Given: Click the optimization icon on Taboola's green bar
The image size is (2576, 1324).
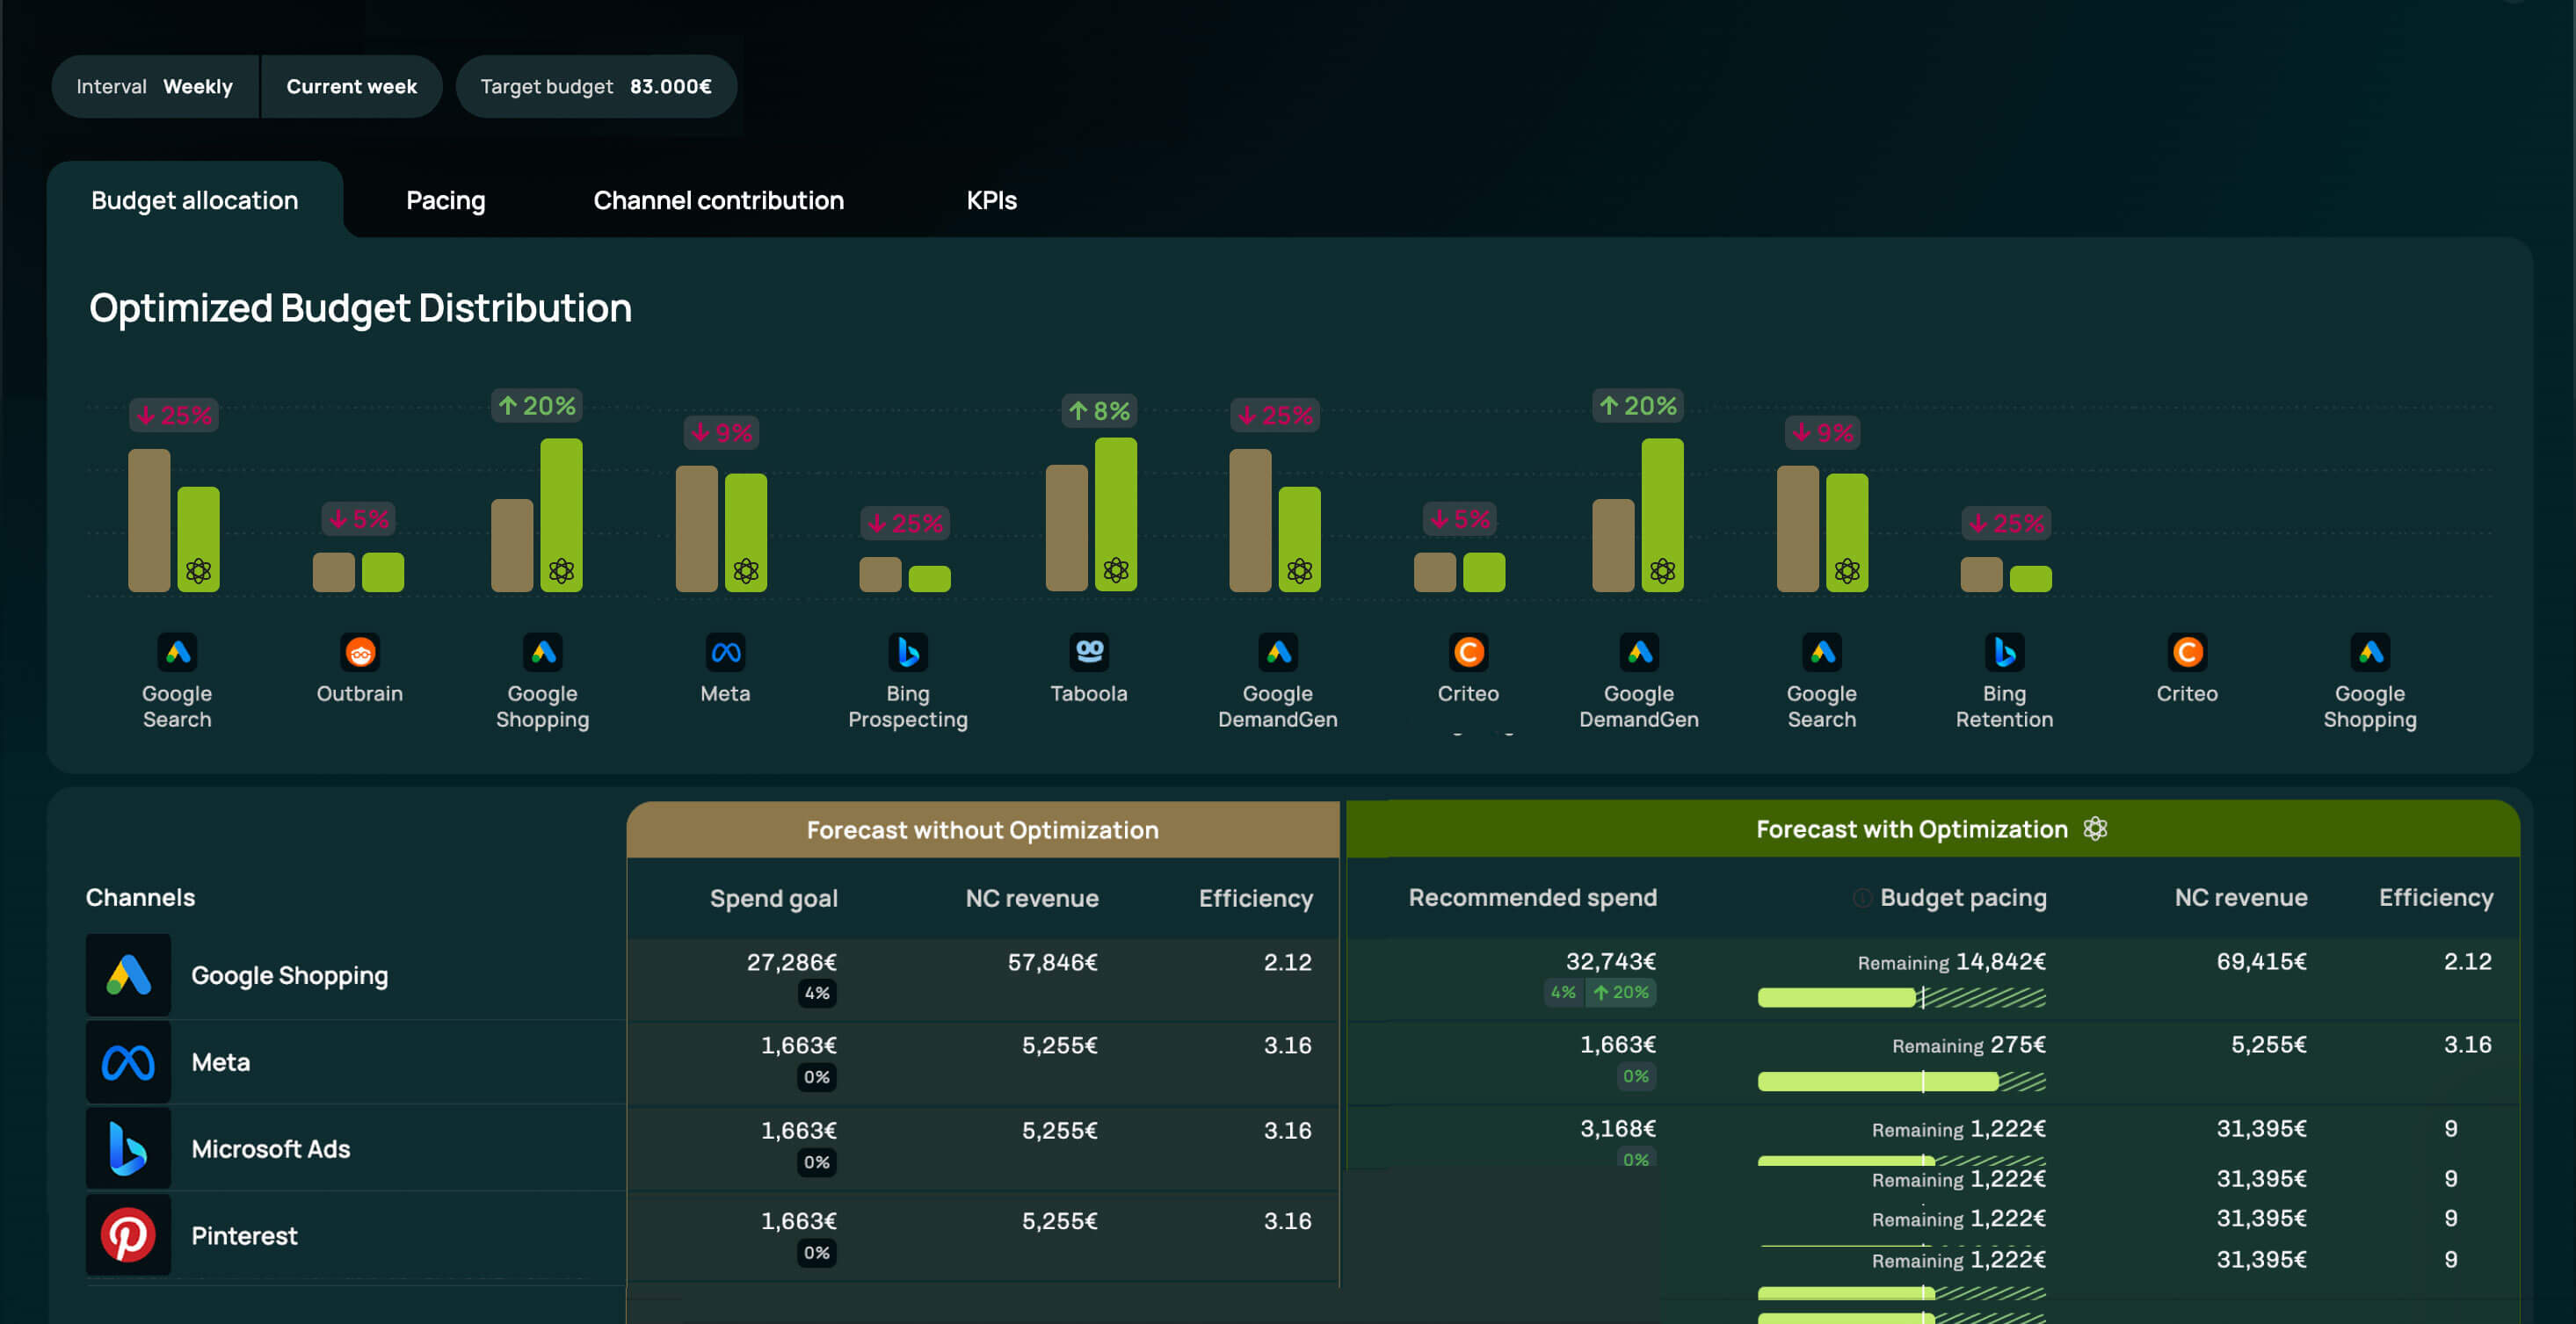Looking at the screenshot, I should point(1116,570).
